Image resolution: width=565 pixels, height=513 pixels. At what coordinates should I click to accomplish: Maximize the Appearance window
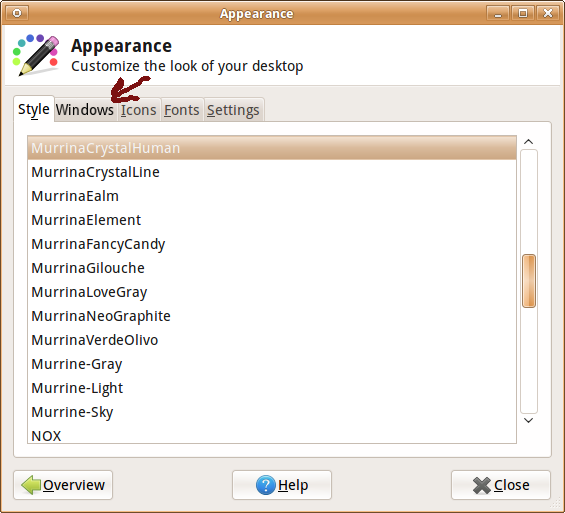522,14
